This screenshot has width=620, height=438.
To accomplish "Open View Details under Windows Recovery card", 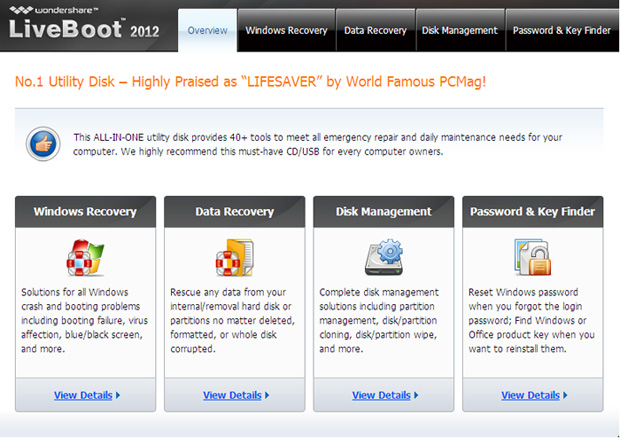I will click(x=83, y=395).
